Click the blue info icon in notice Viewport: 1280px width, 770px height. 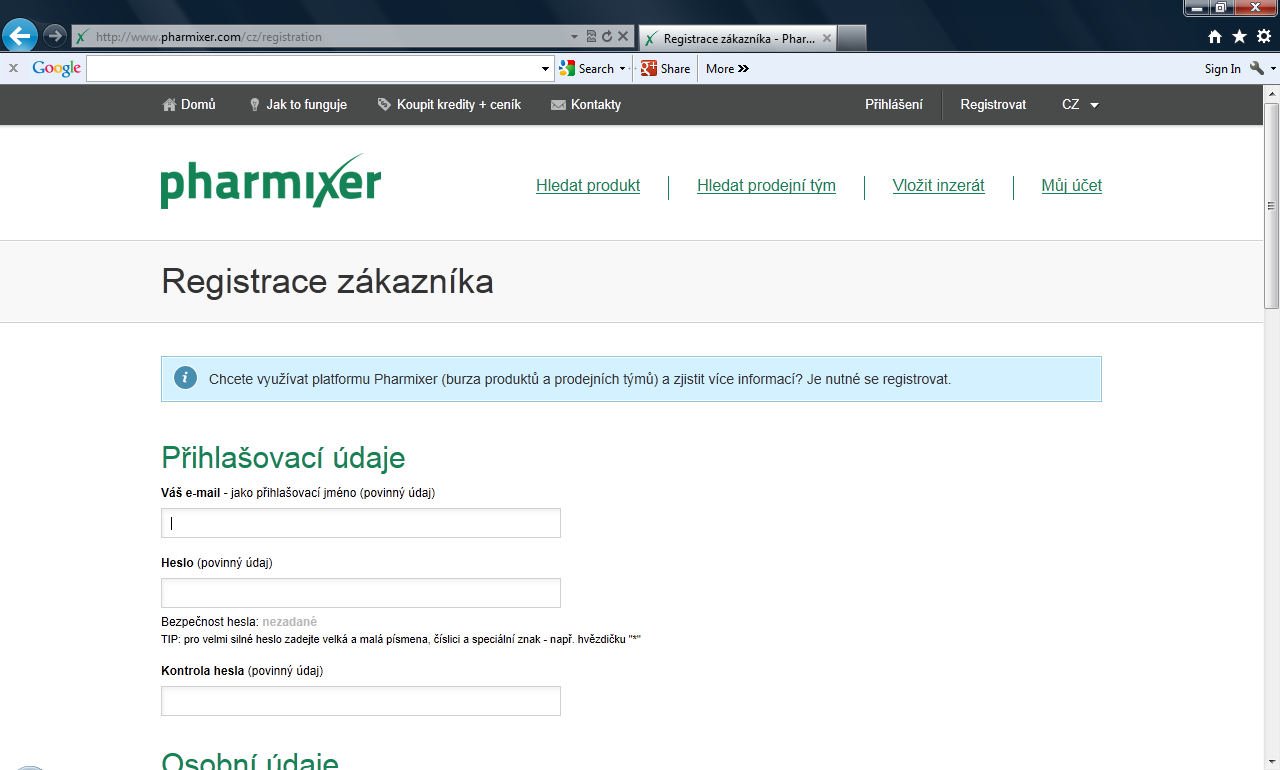pos(185,378)
